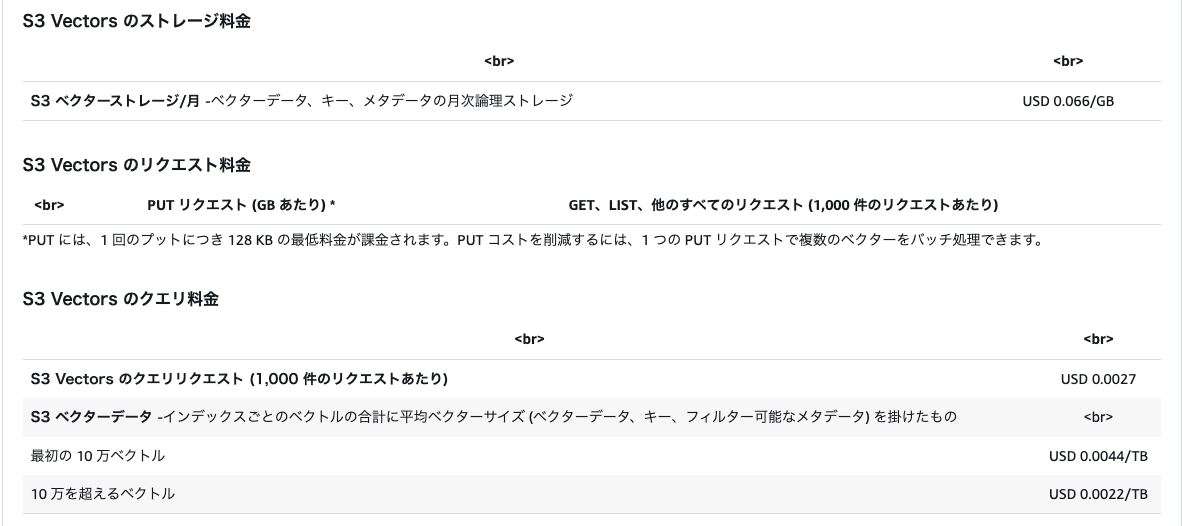Click the S3 Vectors のクエリ料金 heading
The height and width of the screenshot is (526, 1182).
120,299
